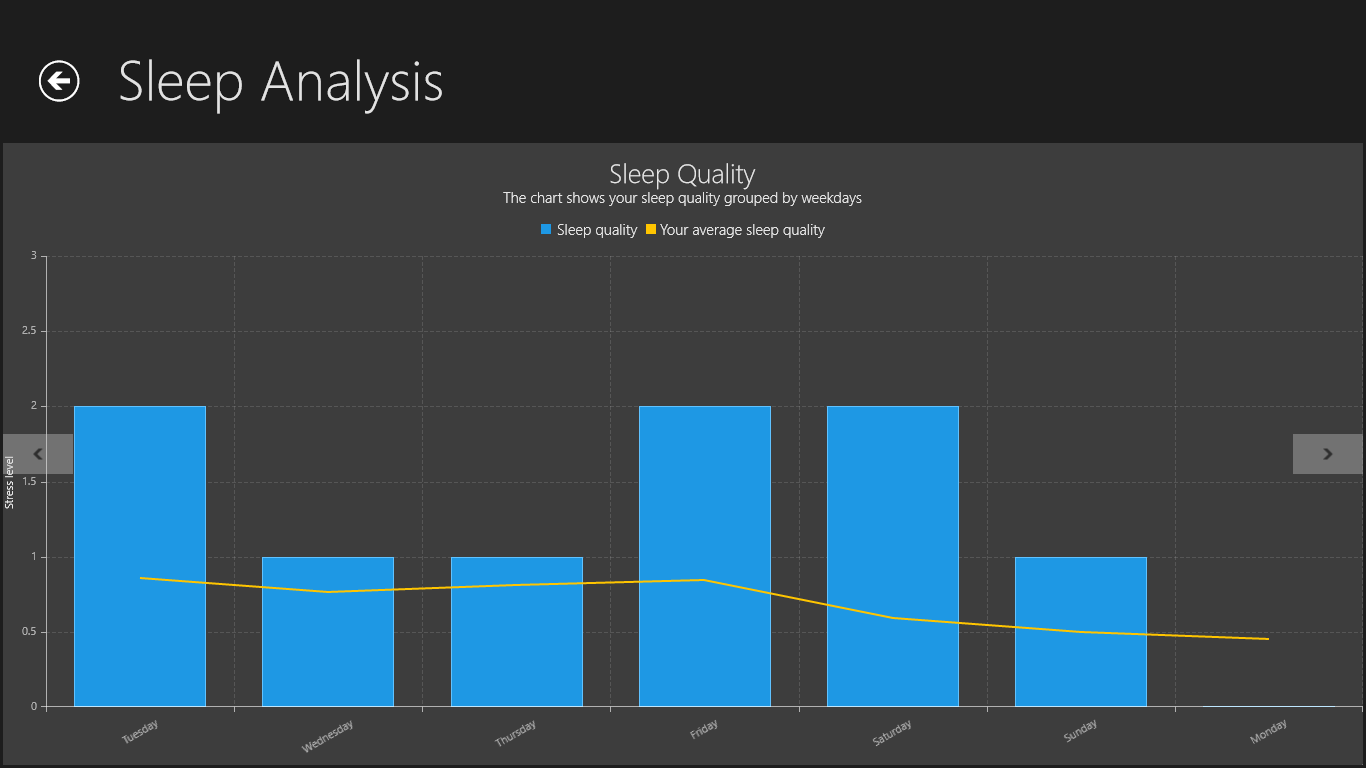Select the Sunday sleep quality bar
1366x768 pixels.
click(x=1081, y=660)
